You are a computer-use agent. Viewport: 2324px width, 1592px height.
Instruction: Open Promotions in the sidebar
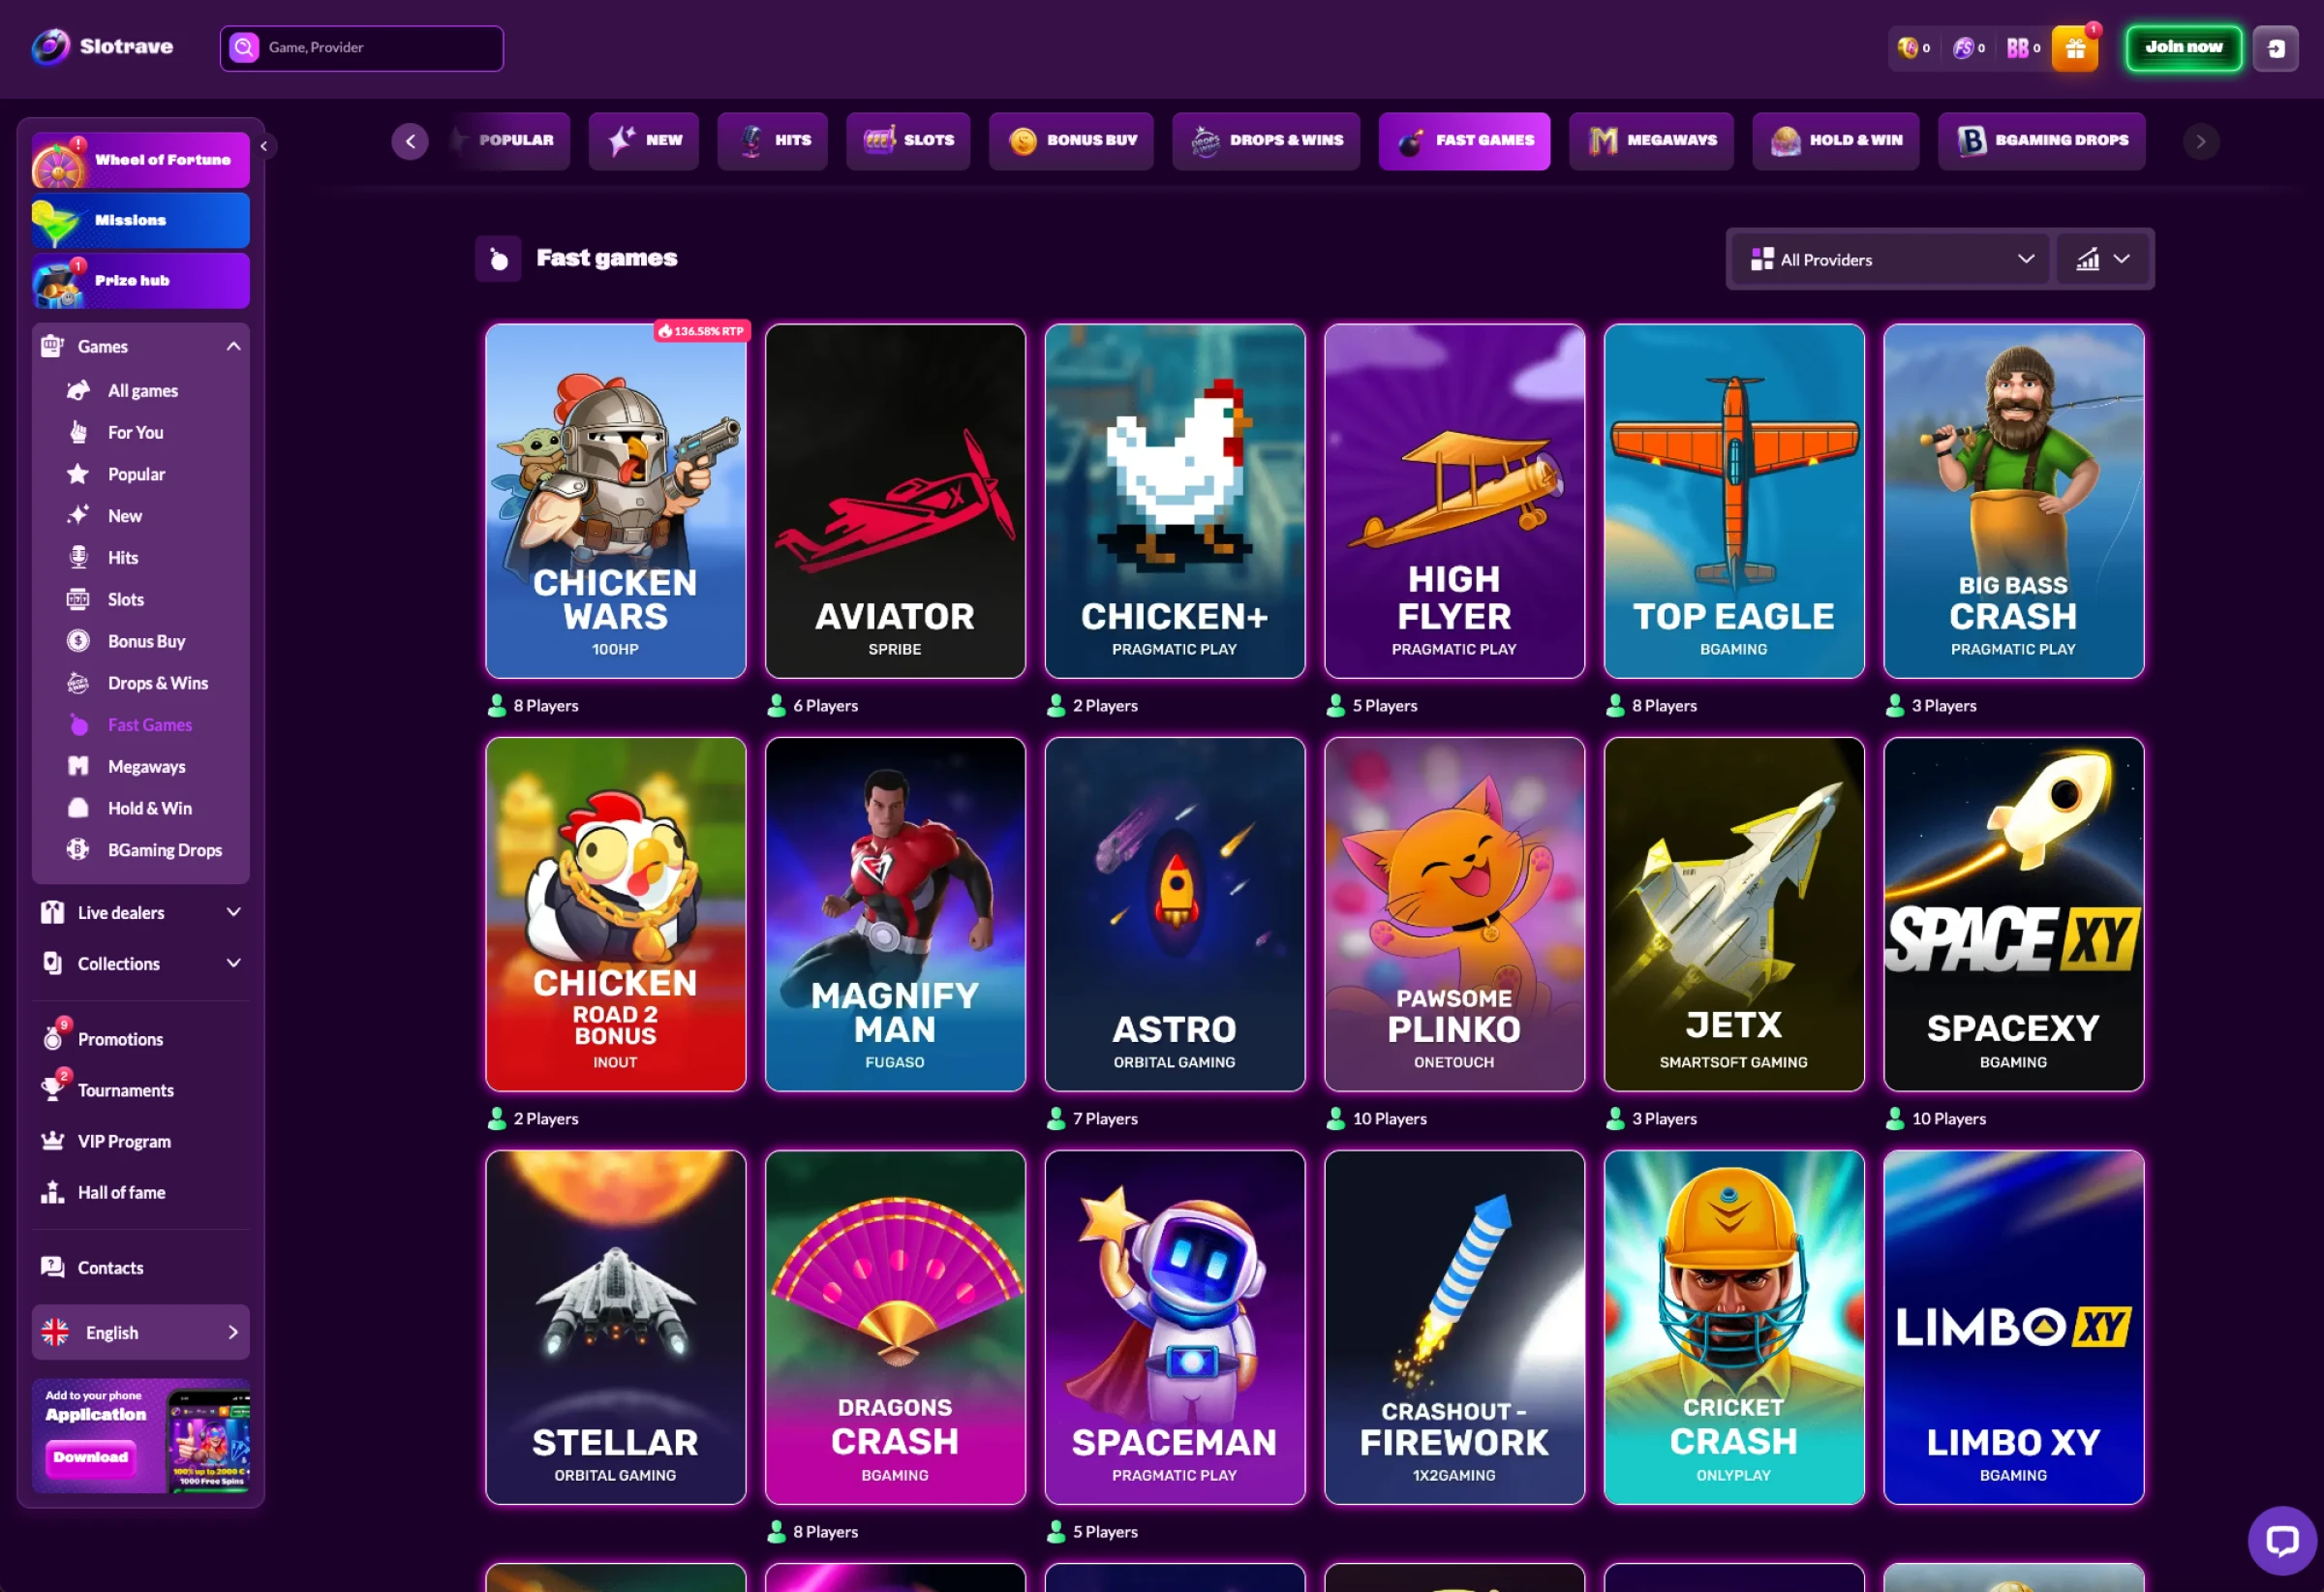(x=120, y=1039)
